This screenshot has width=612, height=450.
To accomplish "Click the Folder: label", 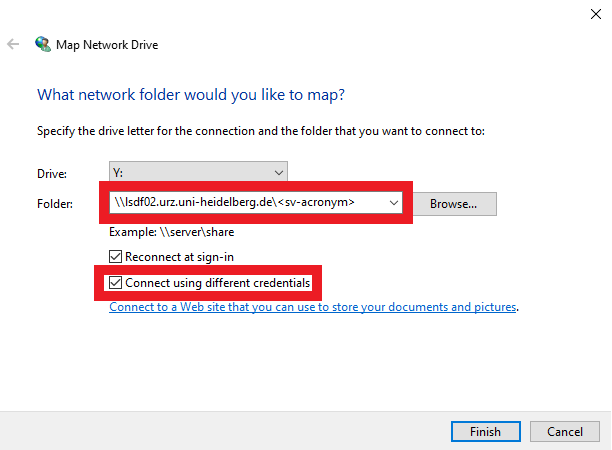I will pos(54,204).
